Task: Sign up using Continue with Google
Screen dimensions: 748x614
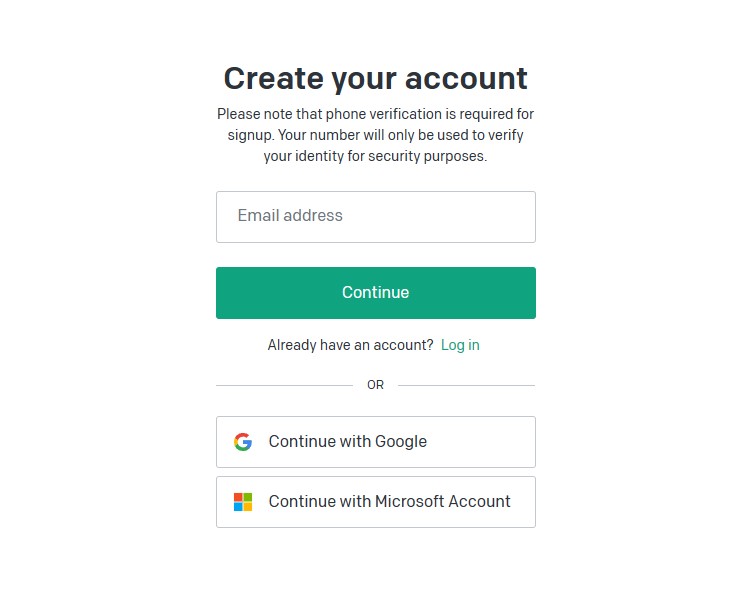Action: 375,442
